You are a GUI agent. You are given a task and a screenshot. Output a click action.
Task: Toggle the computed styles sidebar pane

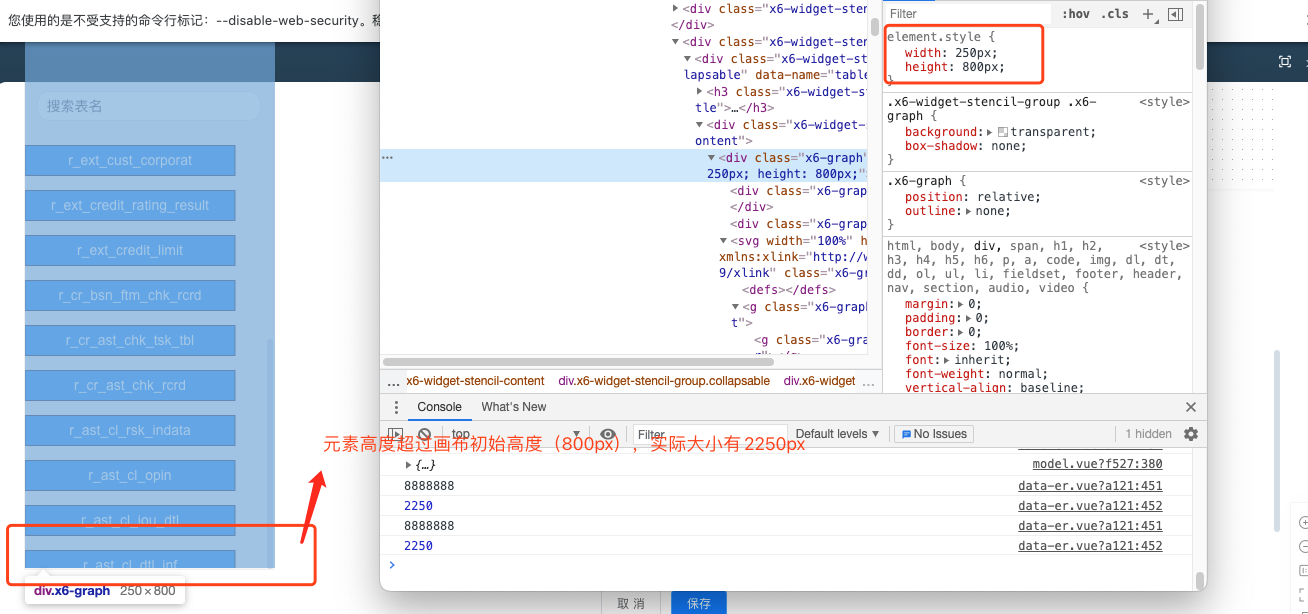coord(1175,14)
